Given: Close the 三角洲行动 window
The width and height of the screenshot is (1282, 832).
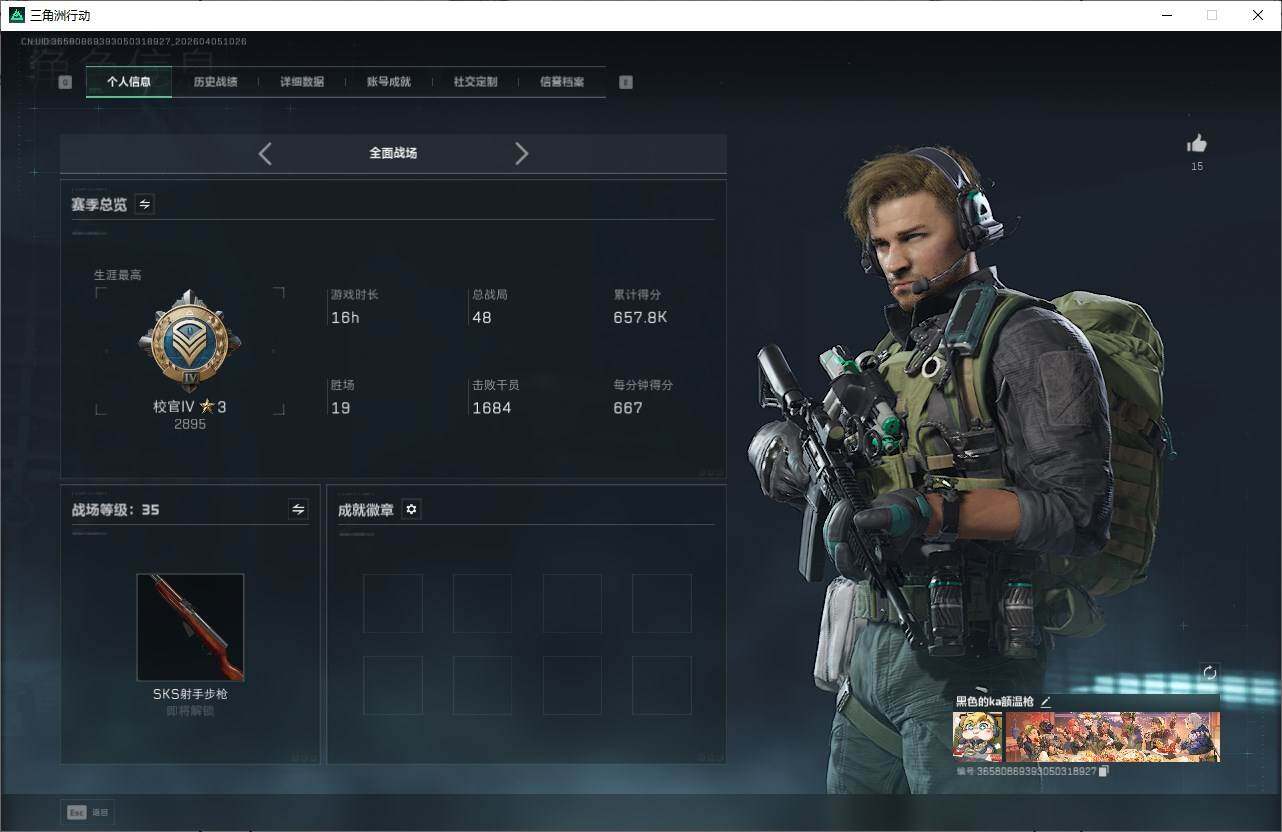Looking at the screenshot, I should point(1258,15).
